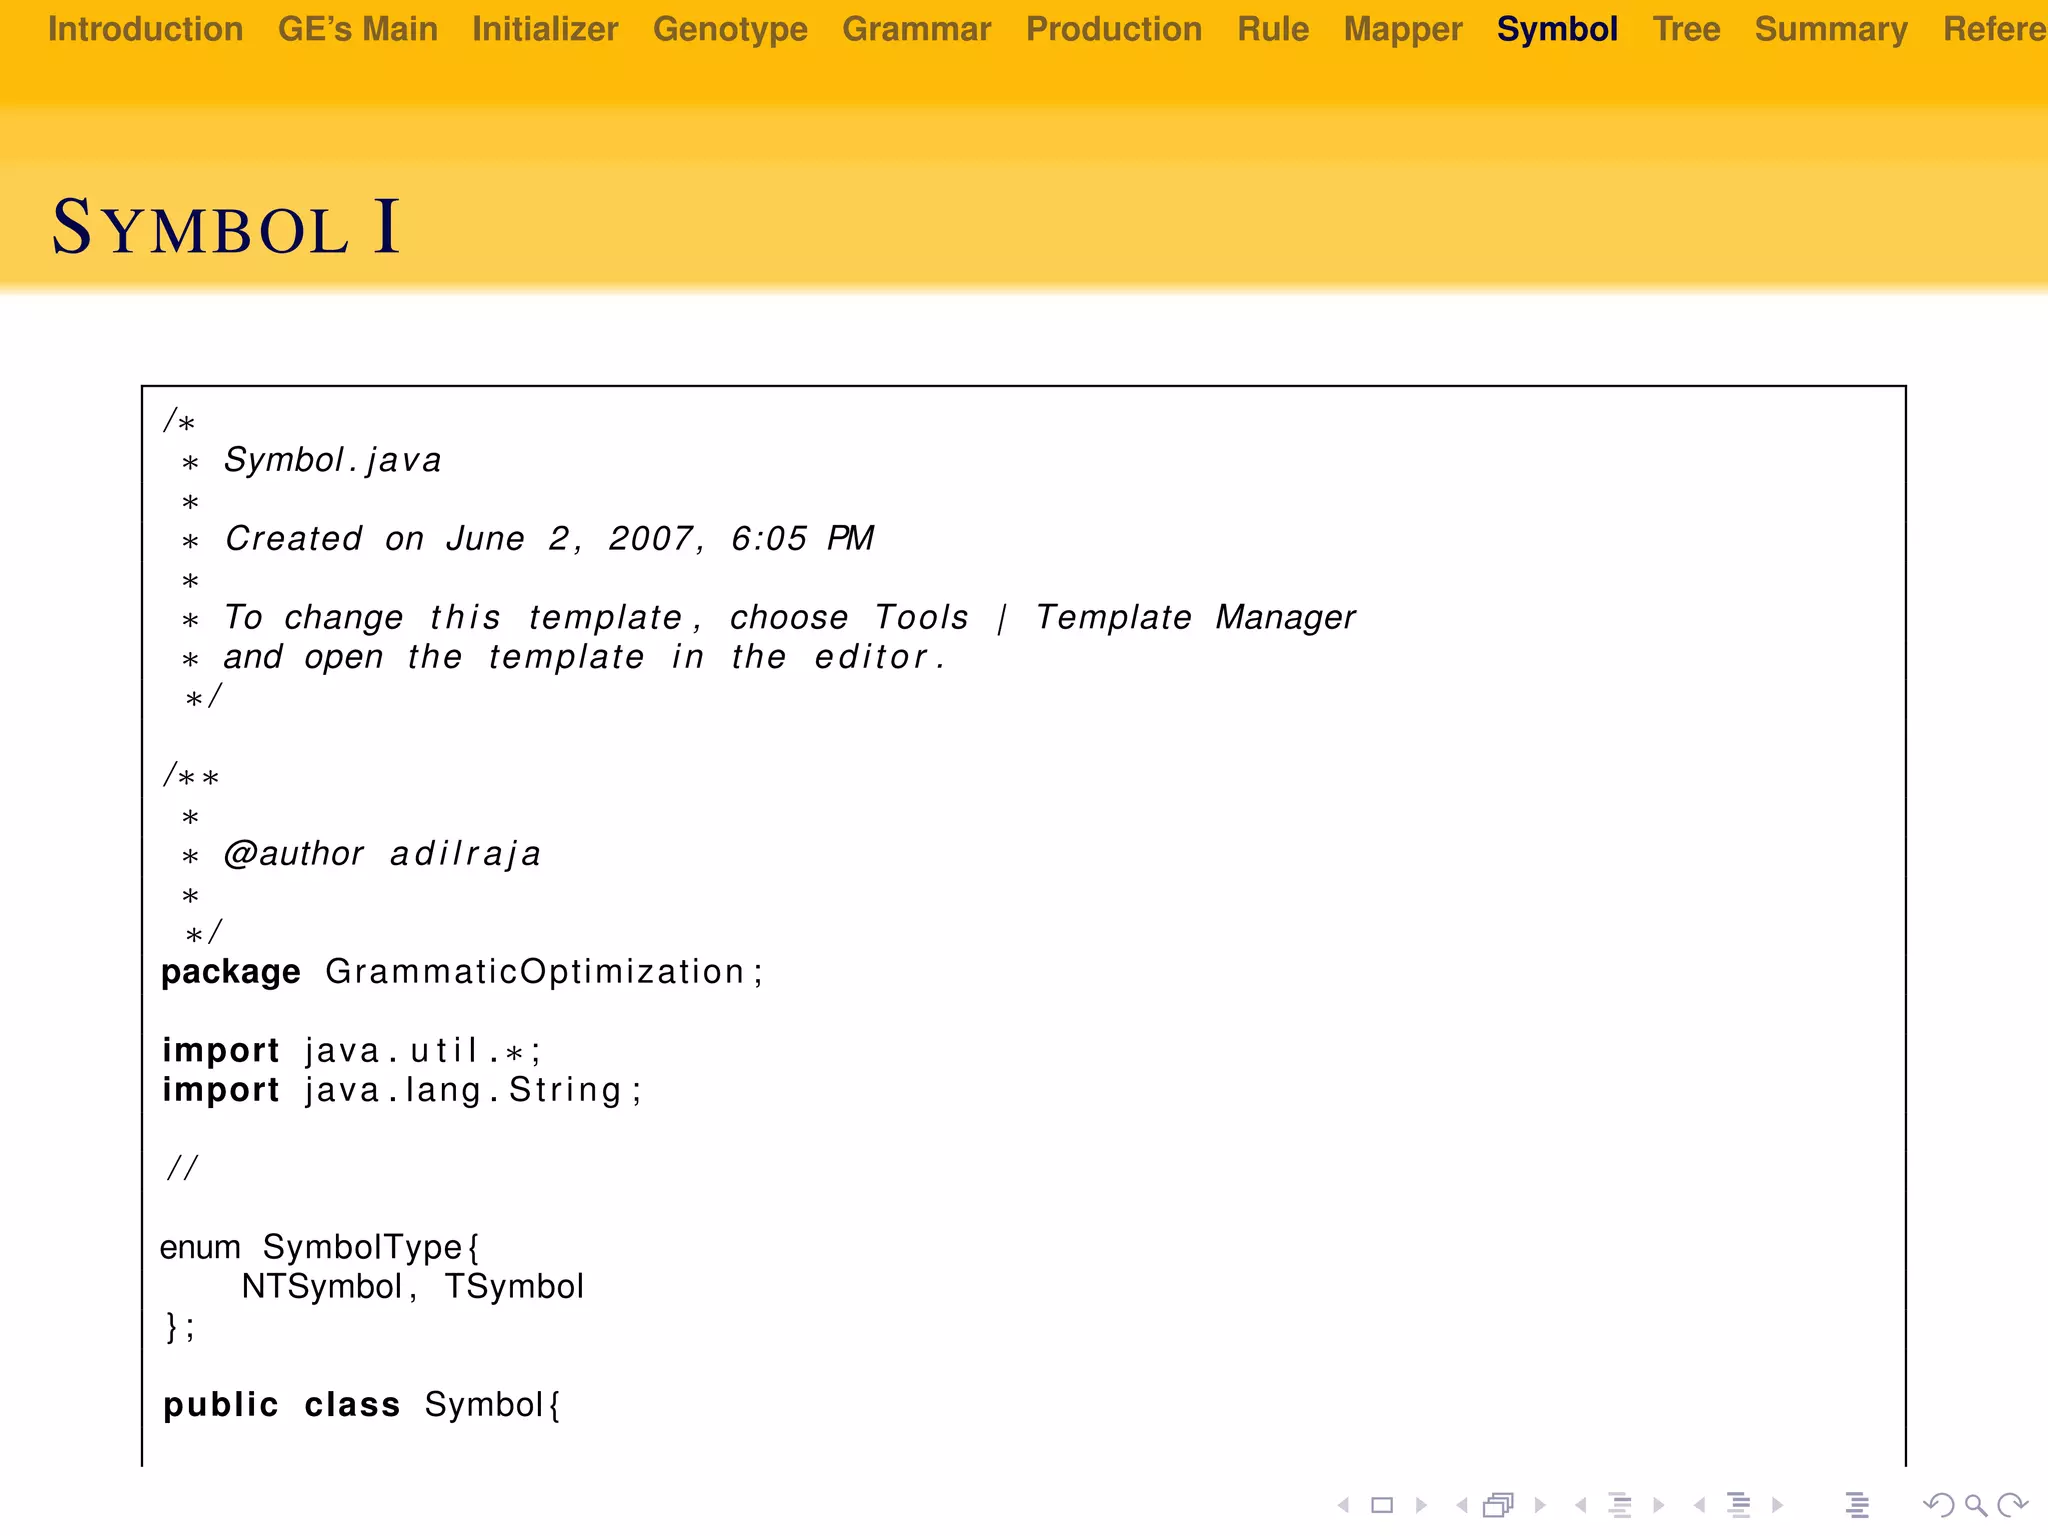2048x1536 pixels.
Task: Go to the next slide arrow
Action: pyautogui.click(x=1421, y=1504)
